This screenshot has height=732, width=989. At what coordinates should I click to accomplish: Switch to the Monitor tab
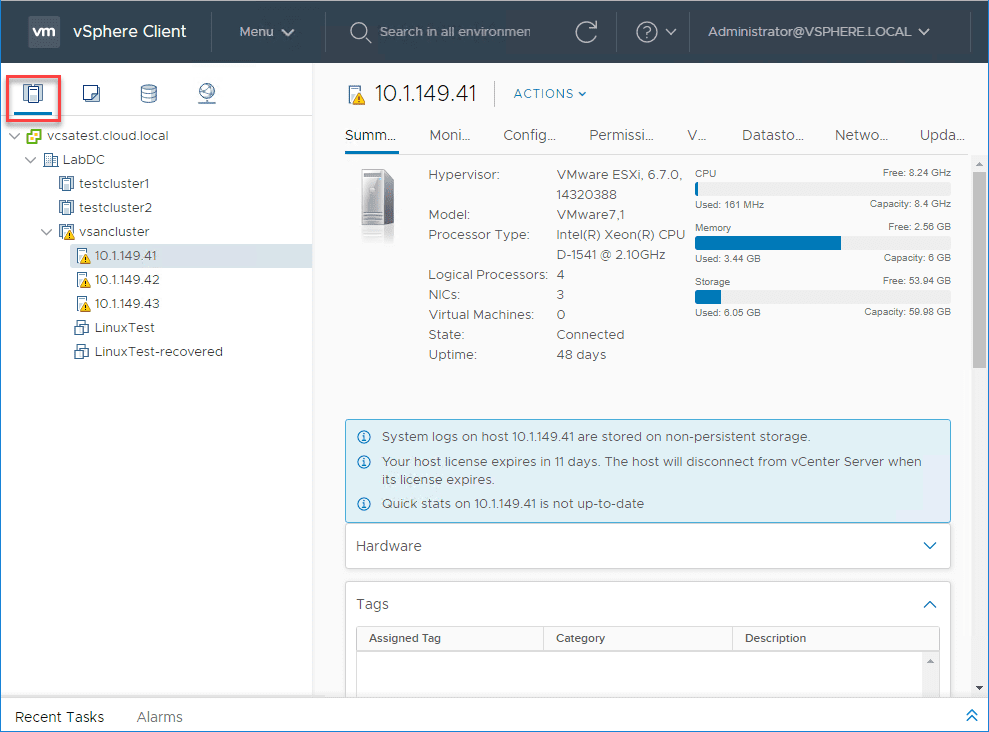(450, 136)
